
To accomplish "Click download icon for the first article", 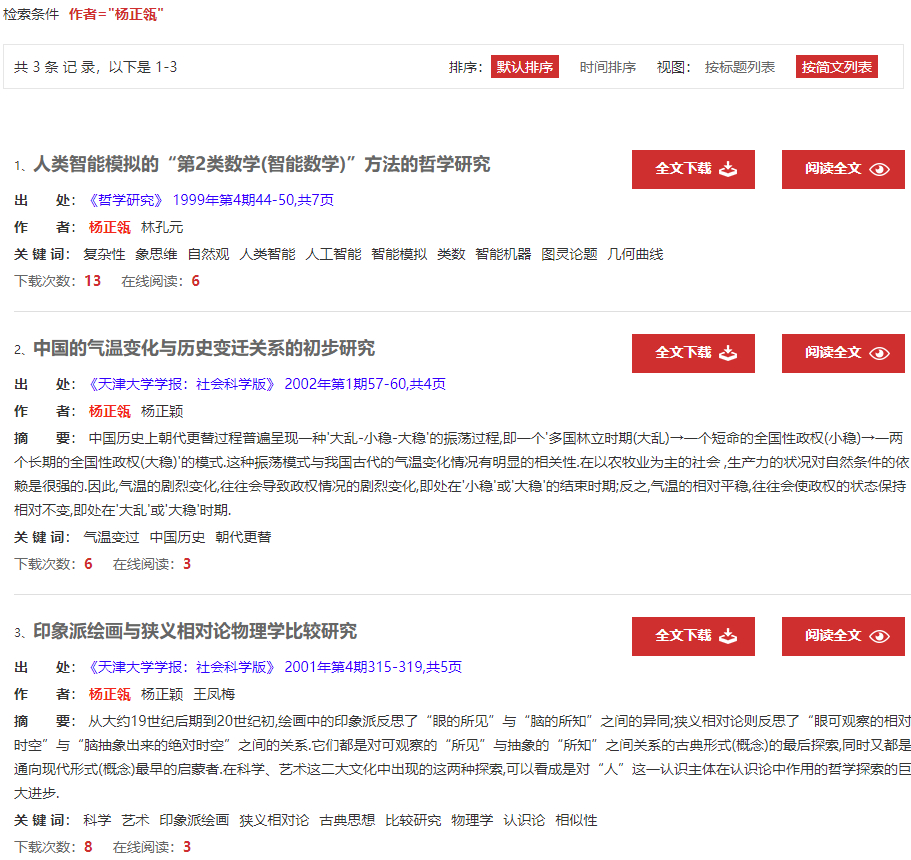I will (x=728, y=169).
